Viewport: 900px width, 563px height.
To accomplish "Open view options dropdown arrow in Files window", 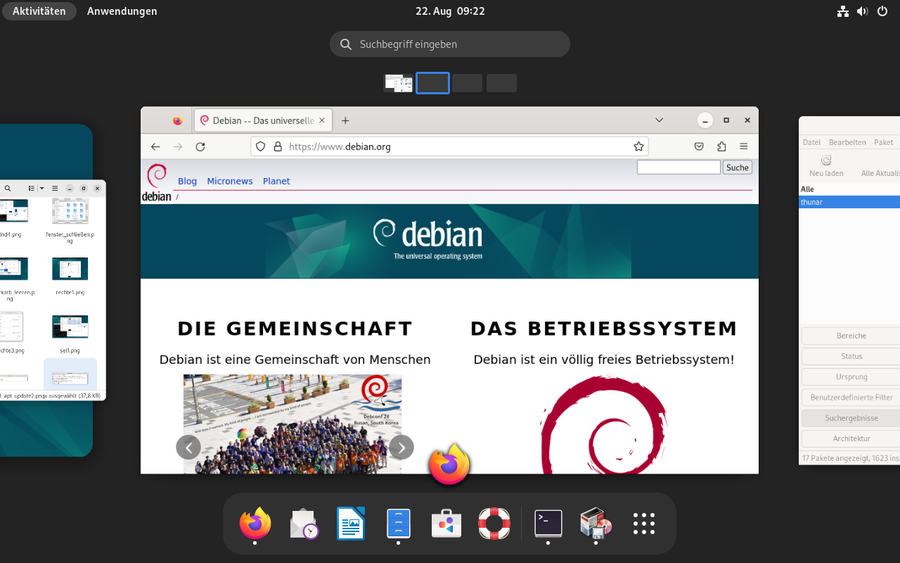I will (x=42, y=188).
